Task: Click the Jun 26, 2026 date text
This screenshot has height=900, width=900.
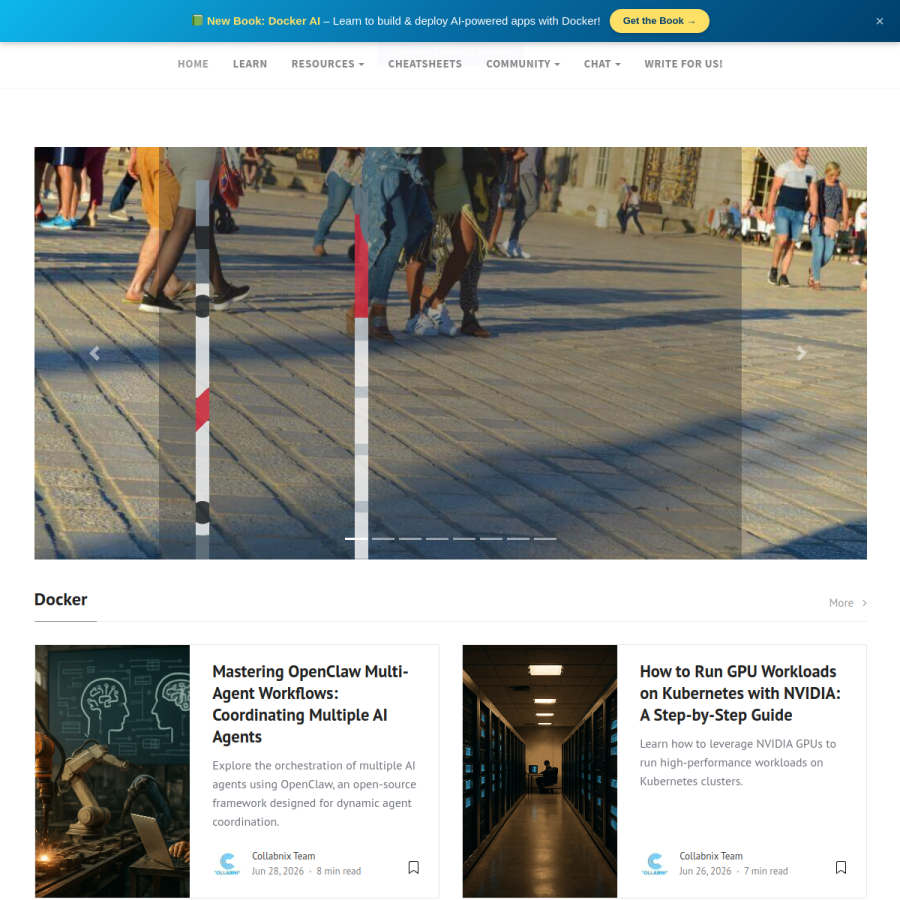Action: point(705,871)
